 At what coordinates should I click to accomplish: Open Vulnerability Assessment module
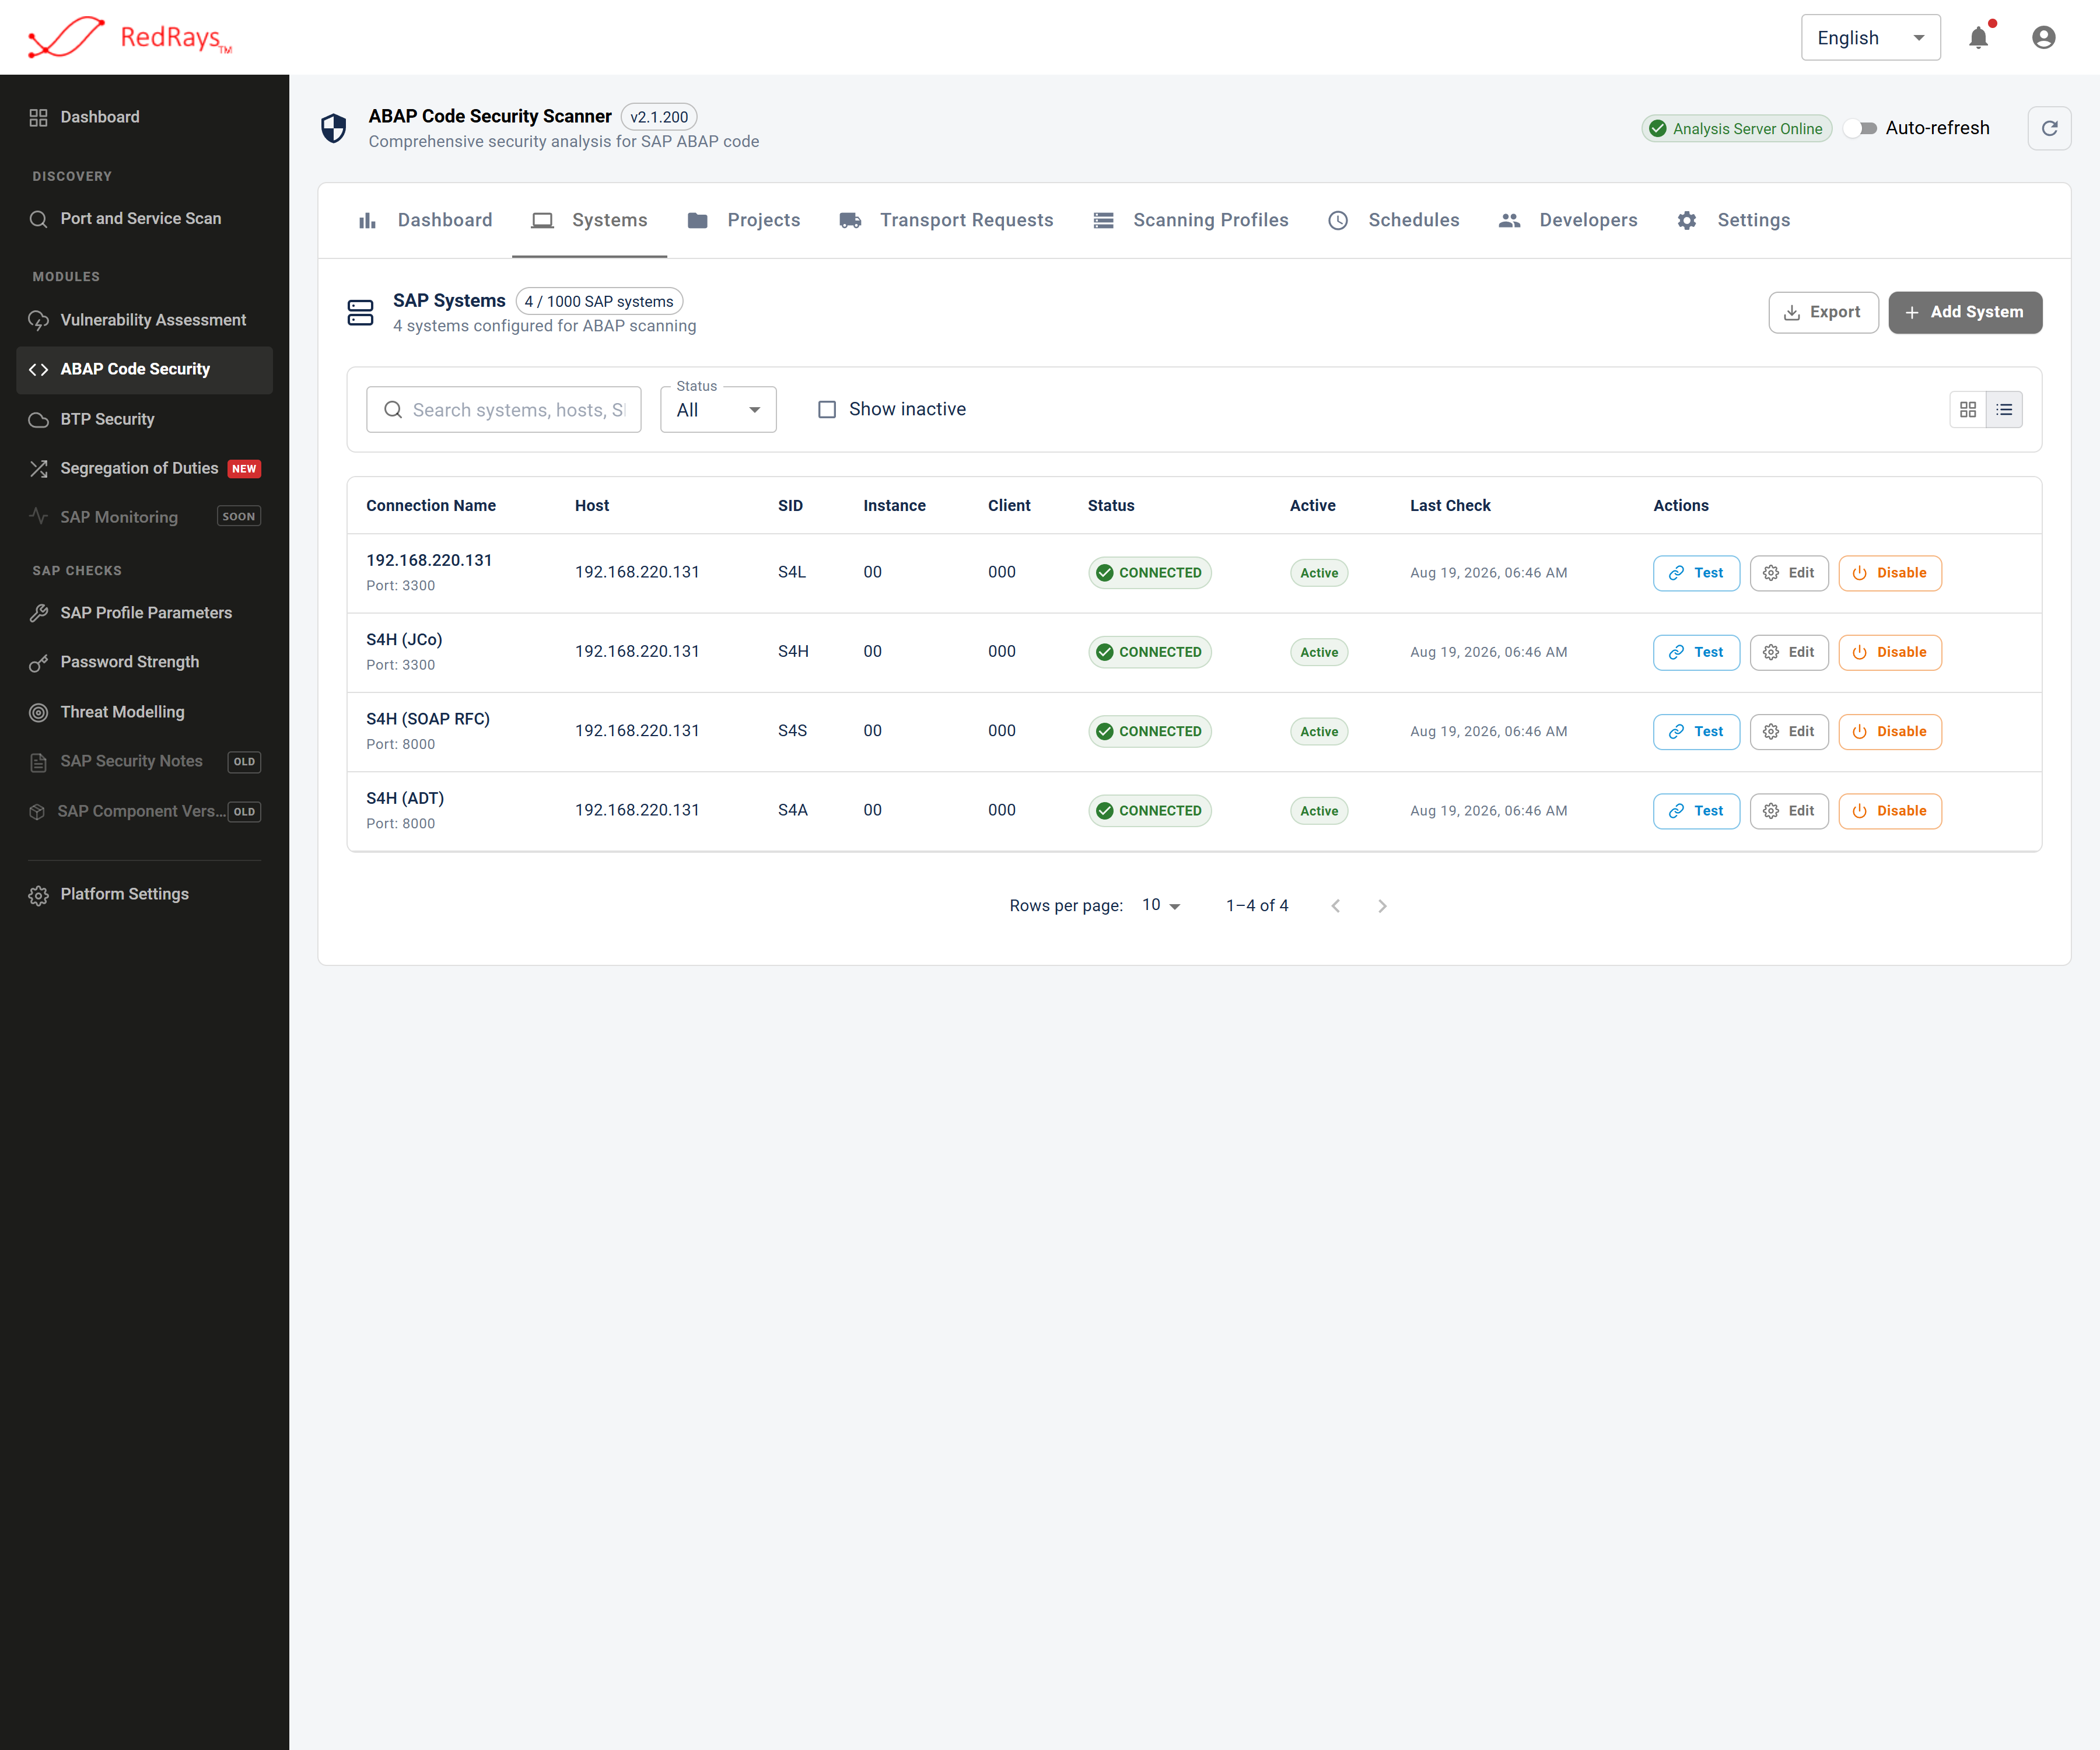pyautogui.click(x=144, y=320)
